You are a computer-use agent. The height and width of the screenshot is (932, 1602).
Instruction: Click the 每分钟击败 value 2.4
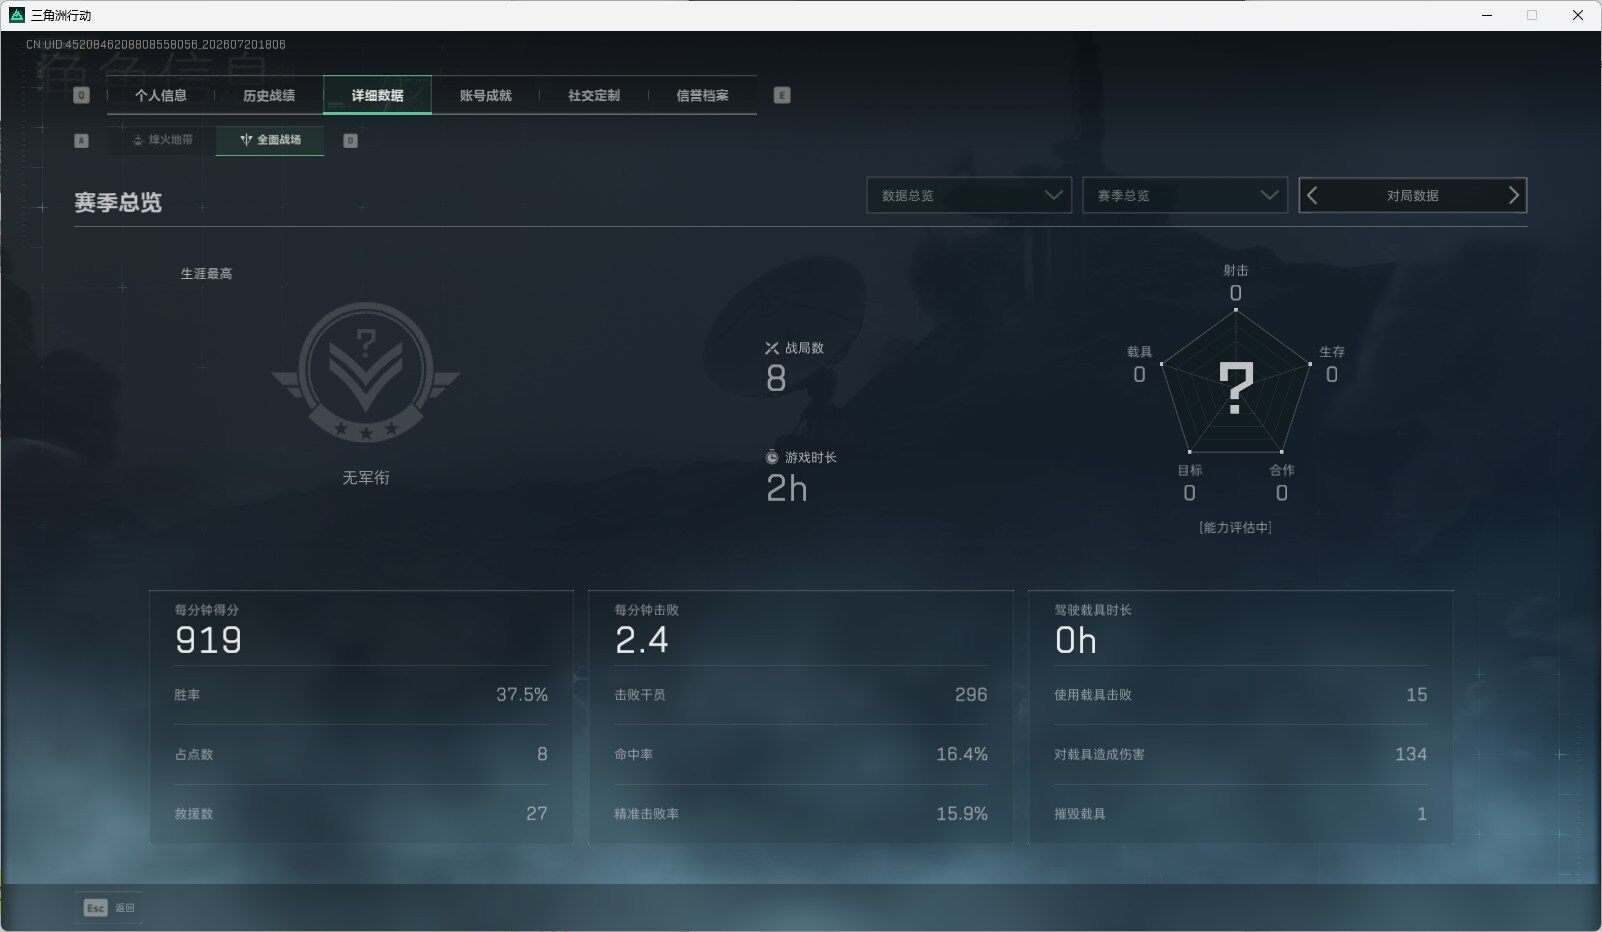642,640
